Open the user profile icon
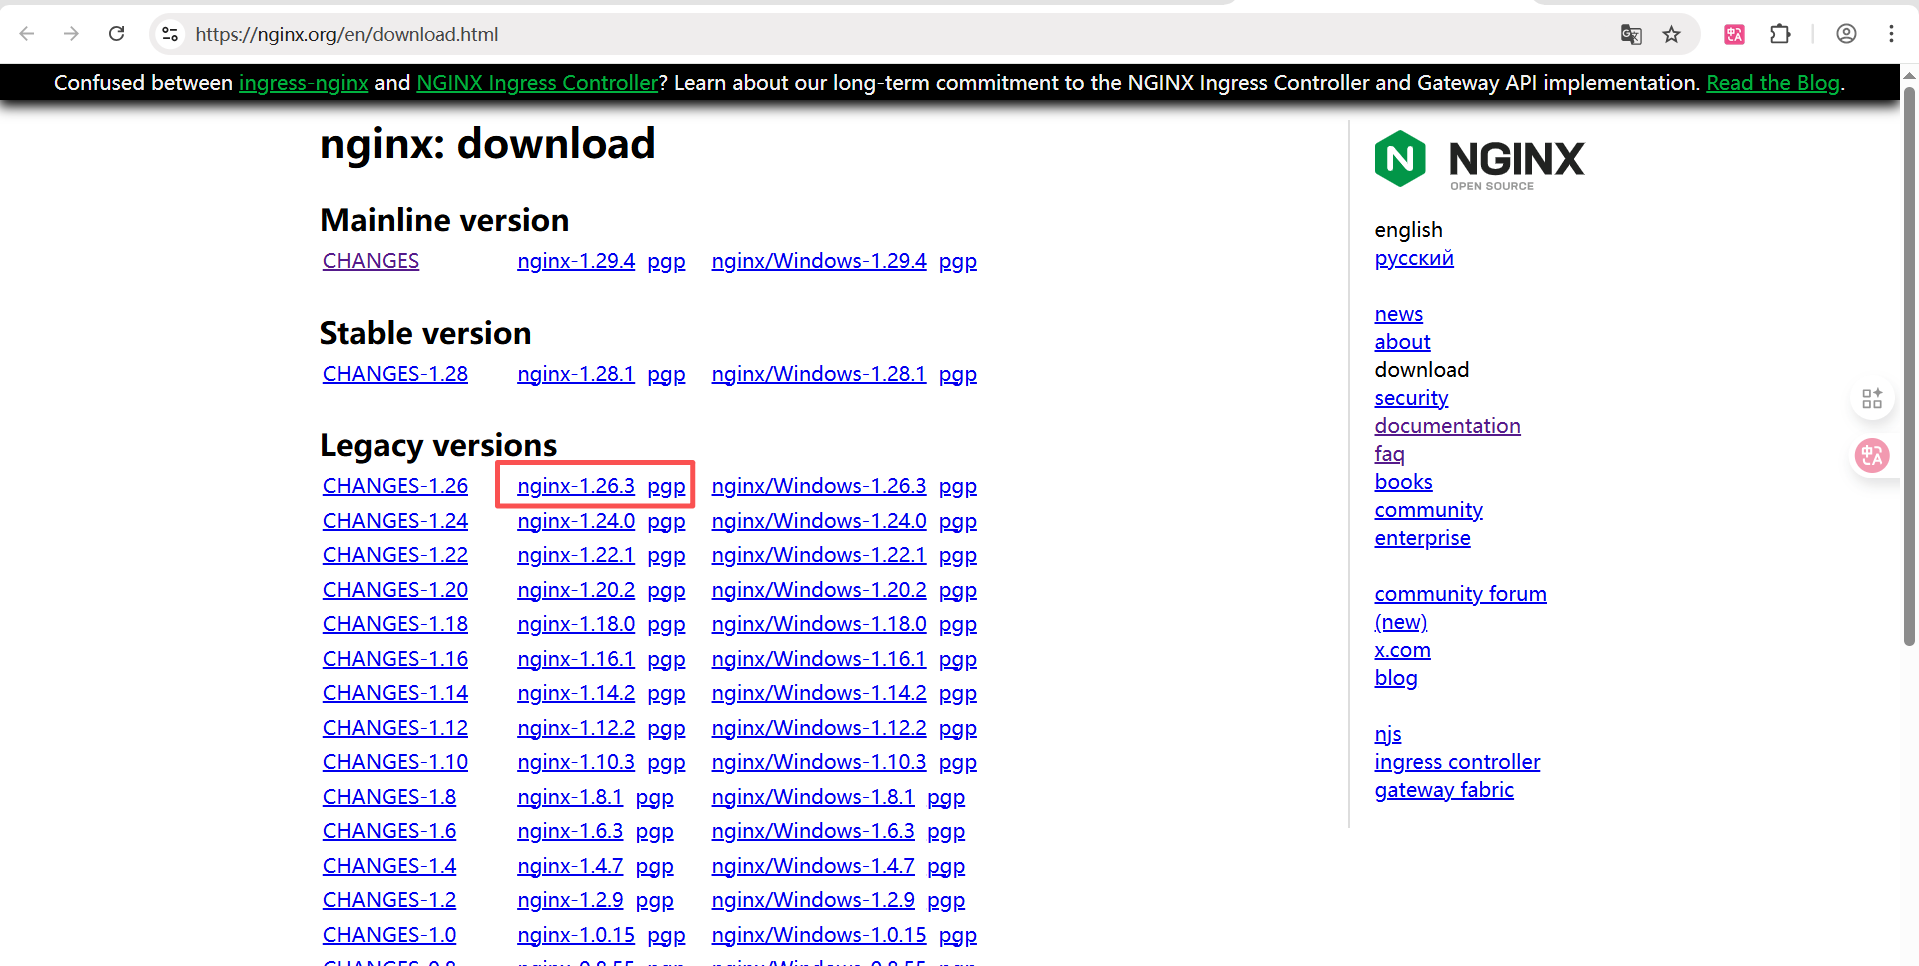The height and width of the screenshot is (966, 1919). point(1846,34)
